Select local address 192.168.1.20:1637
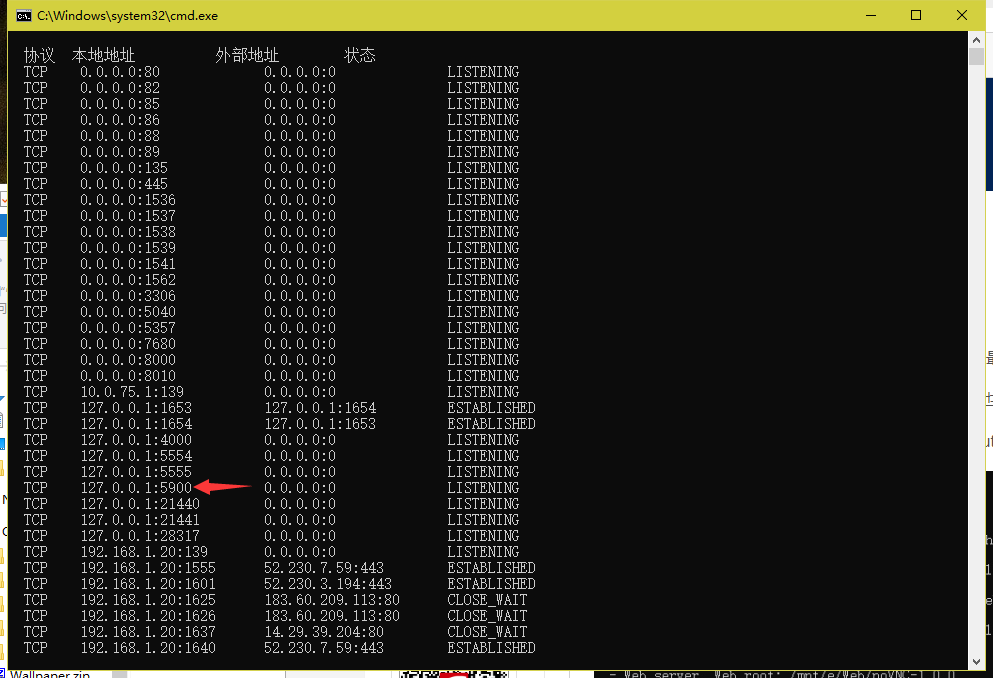This screenshot has height=678, width=993. click(x=148, y=632)
